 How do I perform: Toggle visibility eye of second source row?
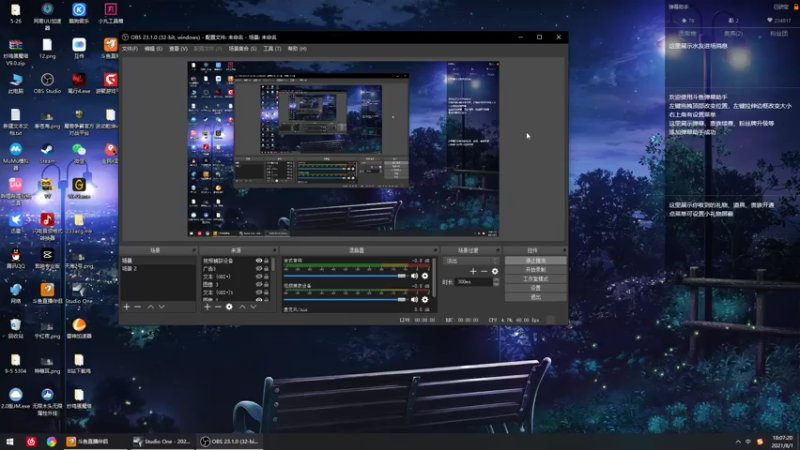[x=259, y=268]
